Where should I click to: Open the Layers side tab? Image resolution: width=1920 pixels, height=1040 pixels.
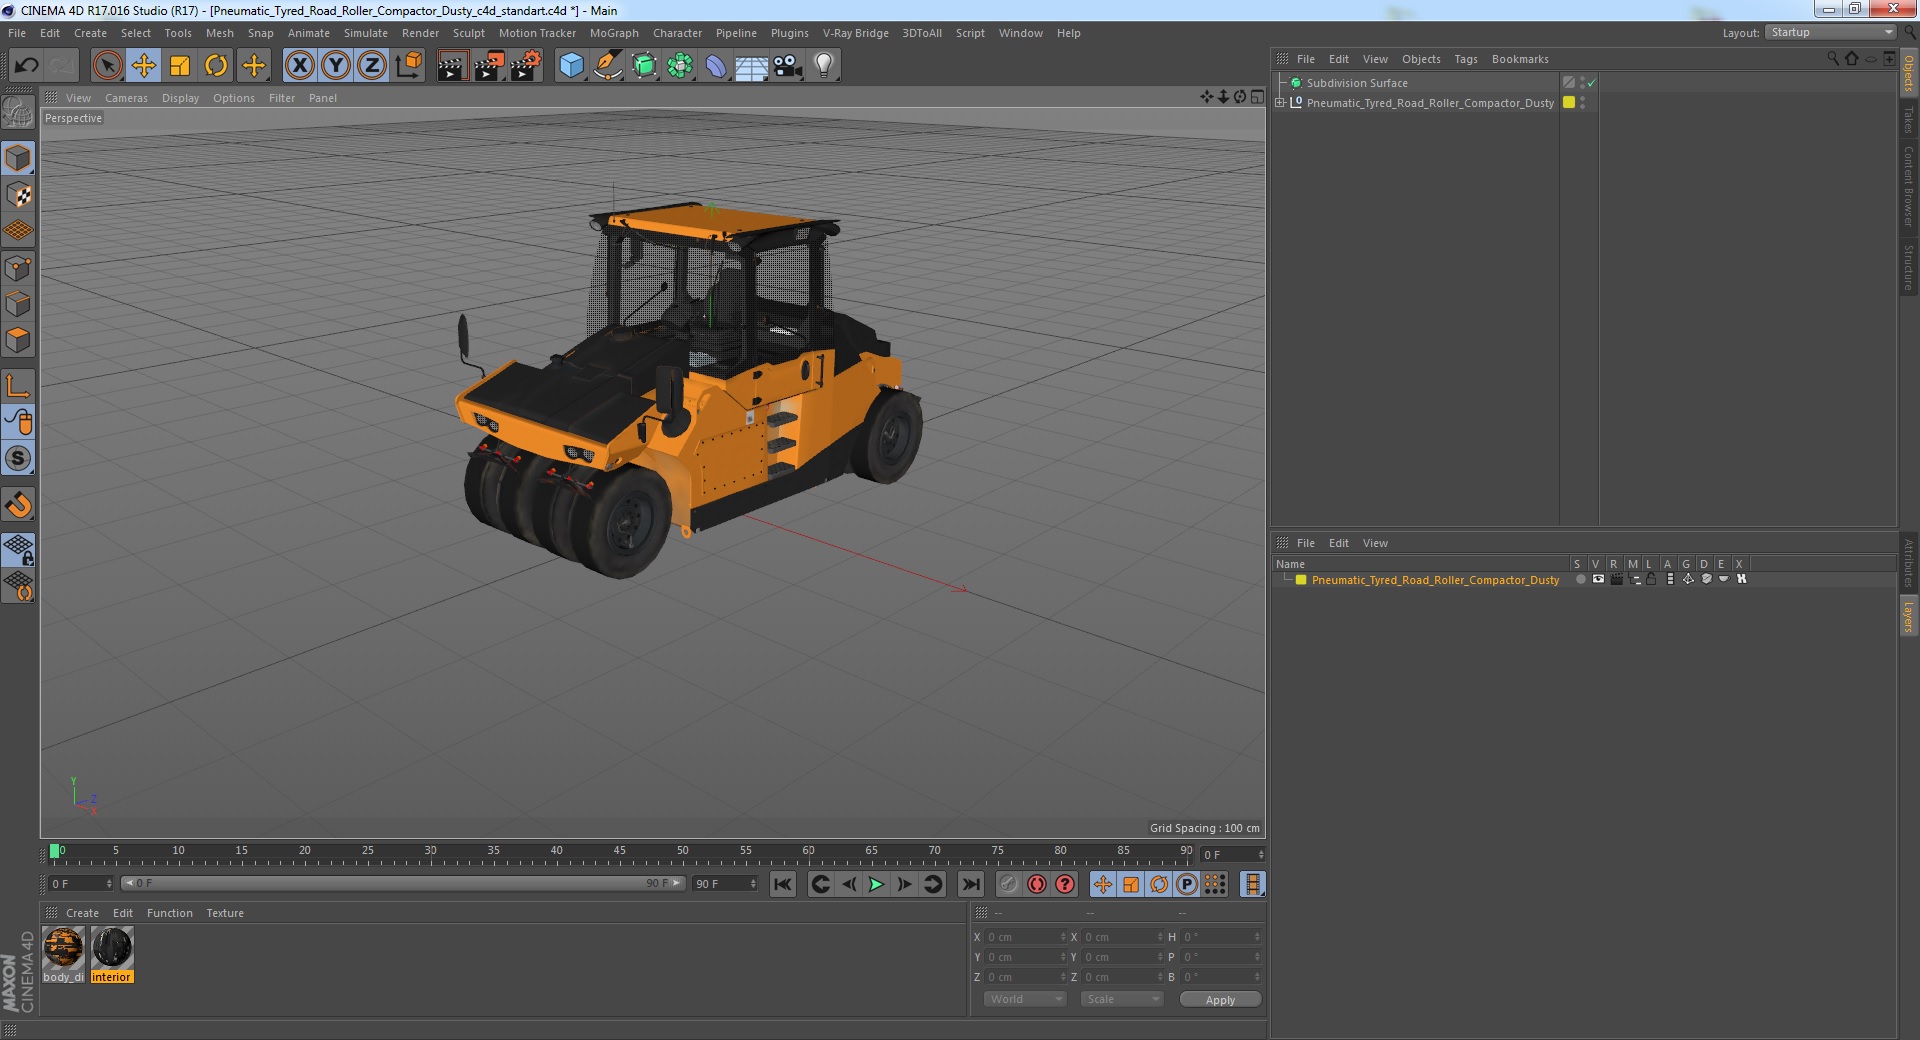click(x=1909, y=617)
